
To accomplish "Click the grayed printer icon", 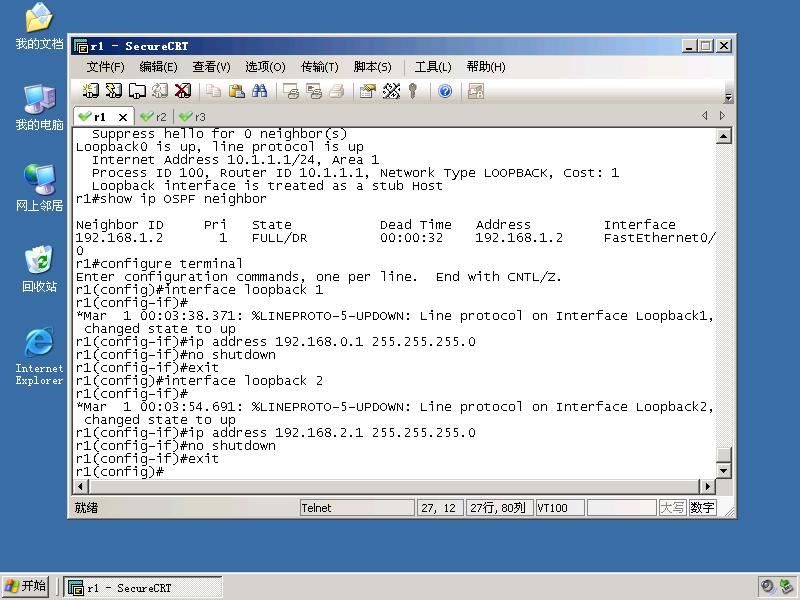I will (337, 91).
